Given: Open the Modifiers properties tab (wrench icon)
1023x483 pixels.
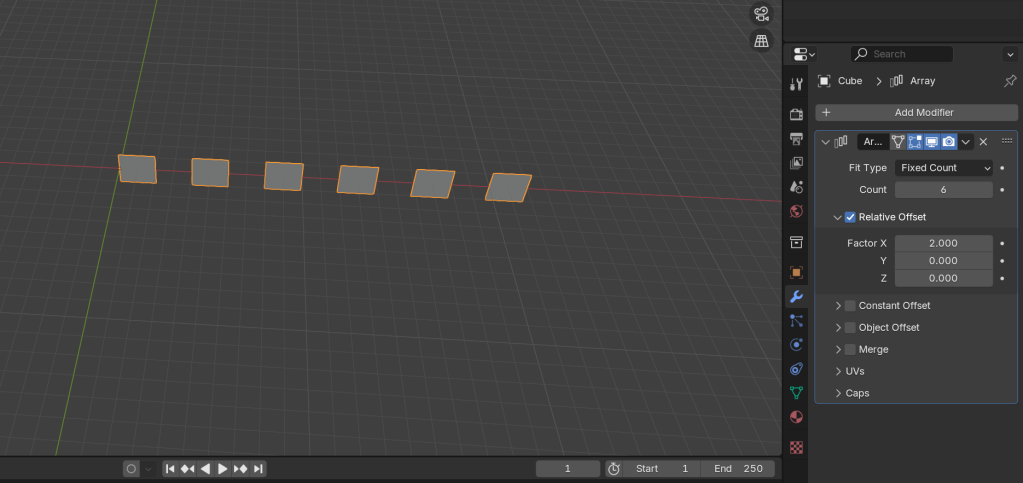Looking at the screenshot, I should pos(796,297).
